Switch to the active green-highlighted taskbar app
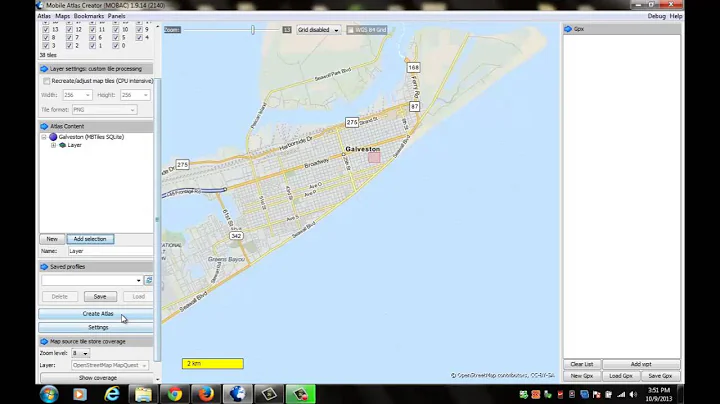The image size is (720, 404). point(301,394)
